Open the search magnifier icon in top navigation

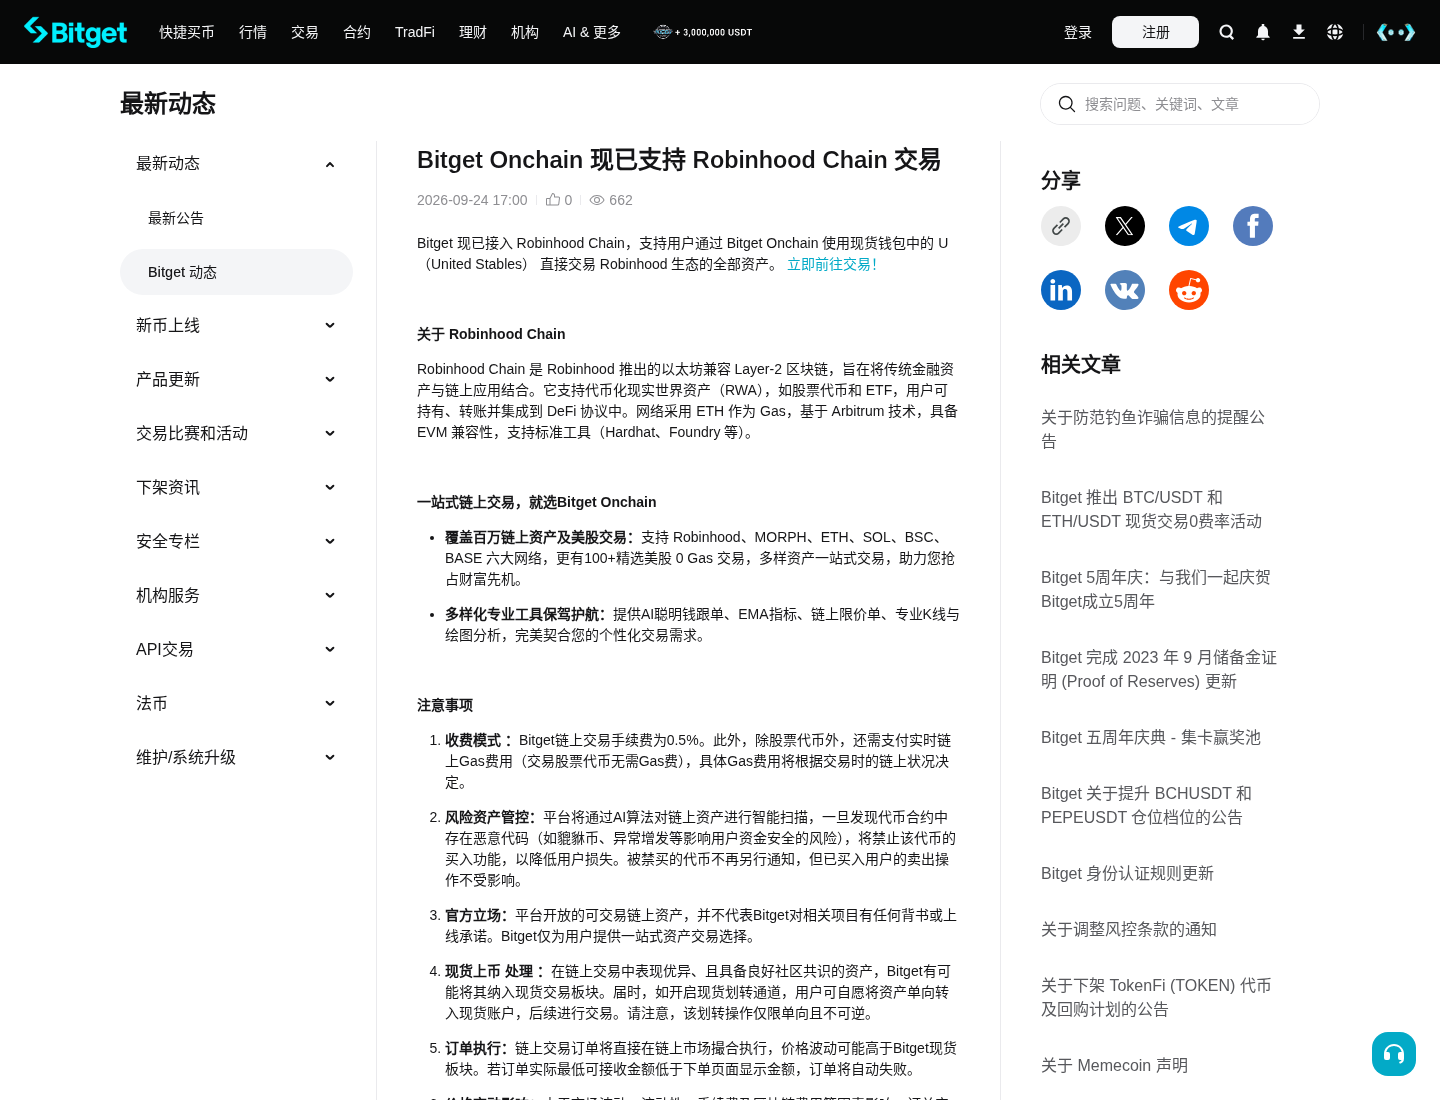pos(1227,32)
